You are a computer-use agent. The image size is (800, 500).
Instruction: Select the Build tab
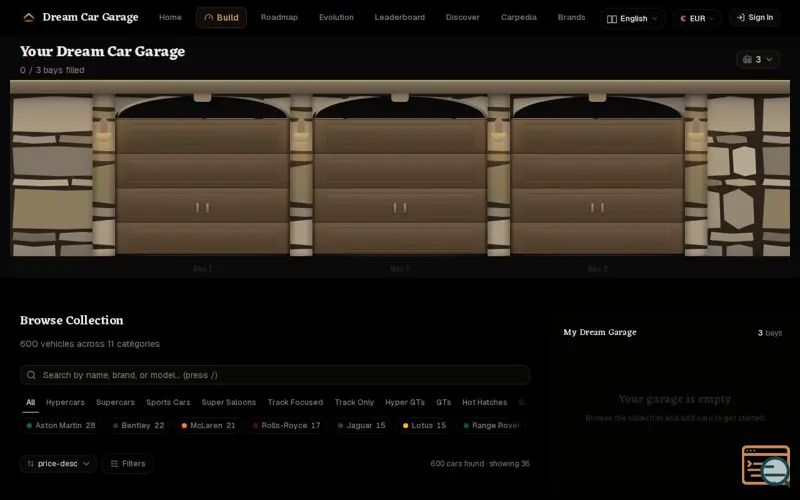click(221, 17)
